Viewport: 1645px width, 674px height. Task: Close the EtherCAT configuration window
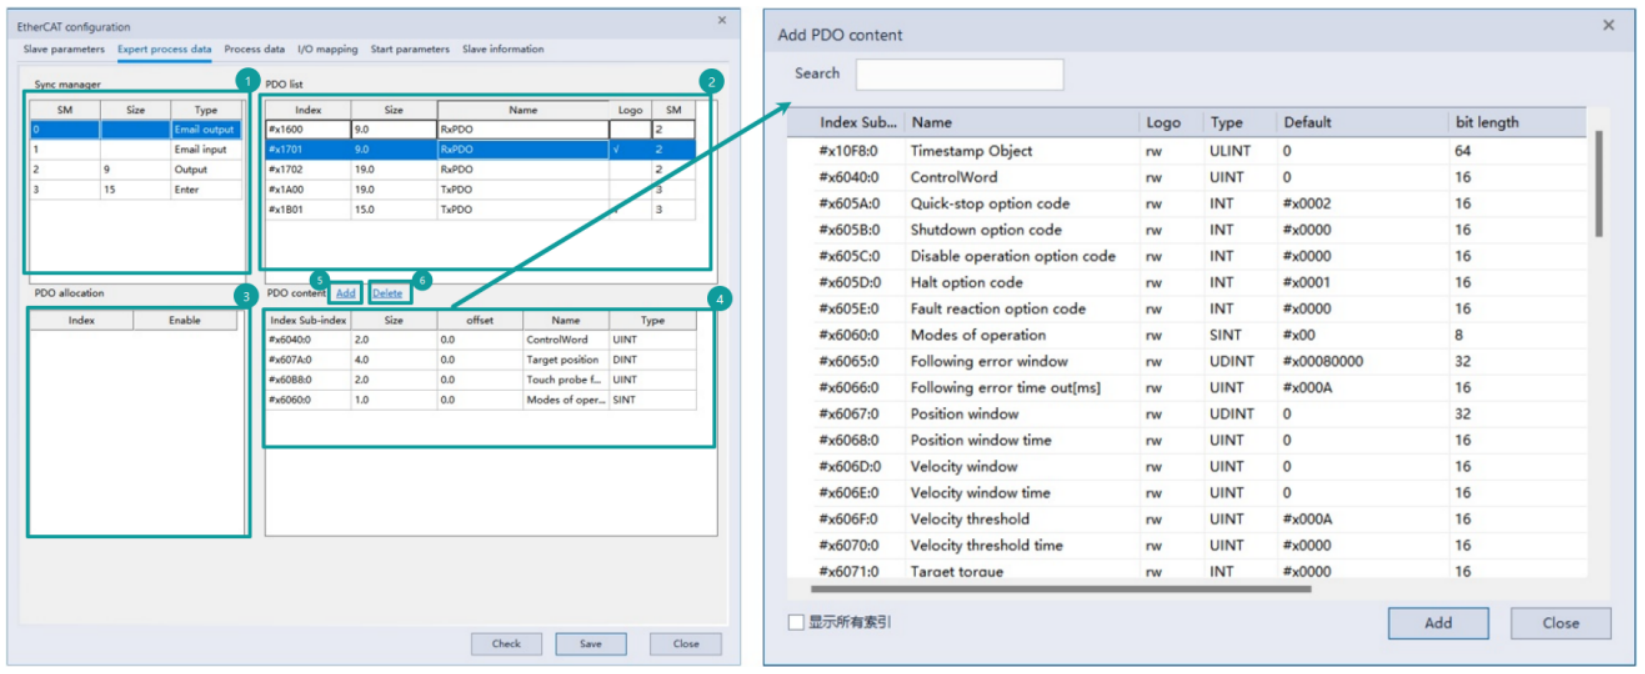pos(722,20)
